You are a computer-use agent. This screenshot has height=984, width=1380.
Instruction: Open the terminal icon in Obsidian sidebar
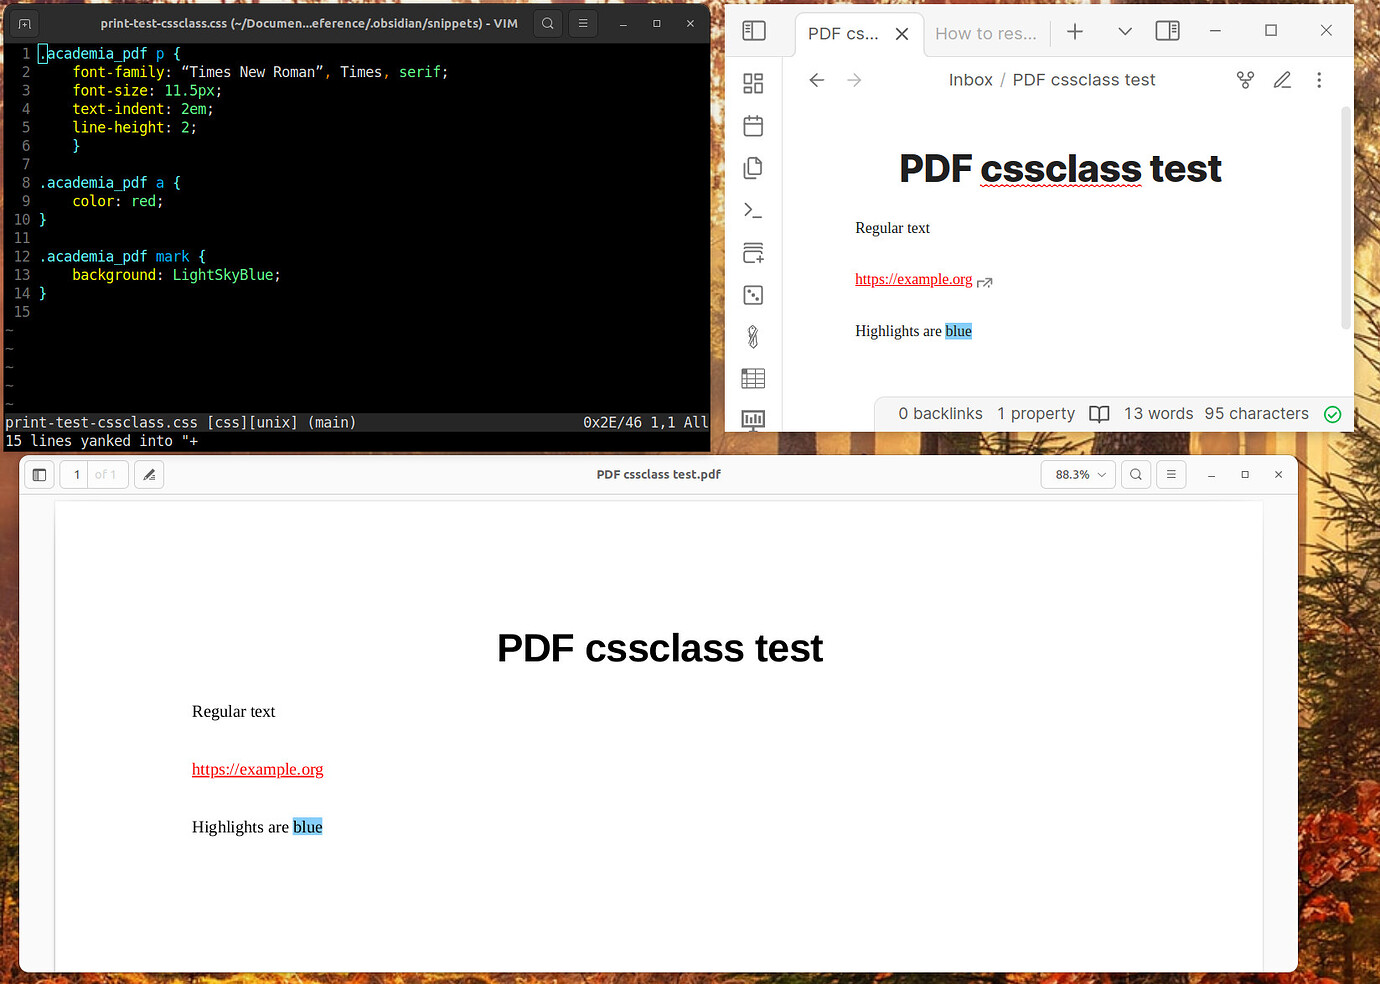coord(753,210)
